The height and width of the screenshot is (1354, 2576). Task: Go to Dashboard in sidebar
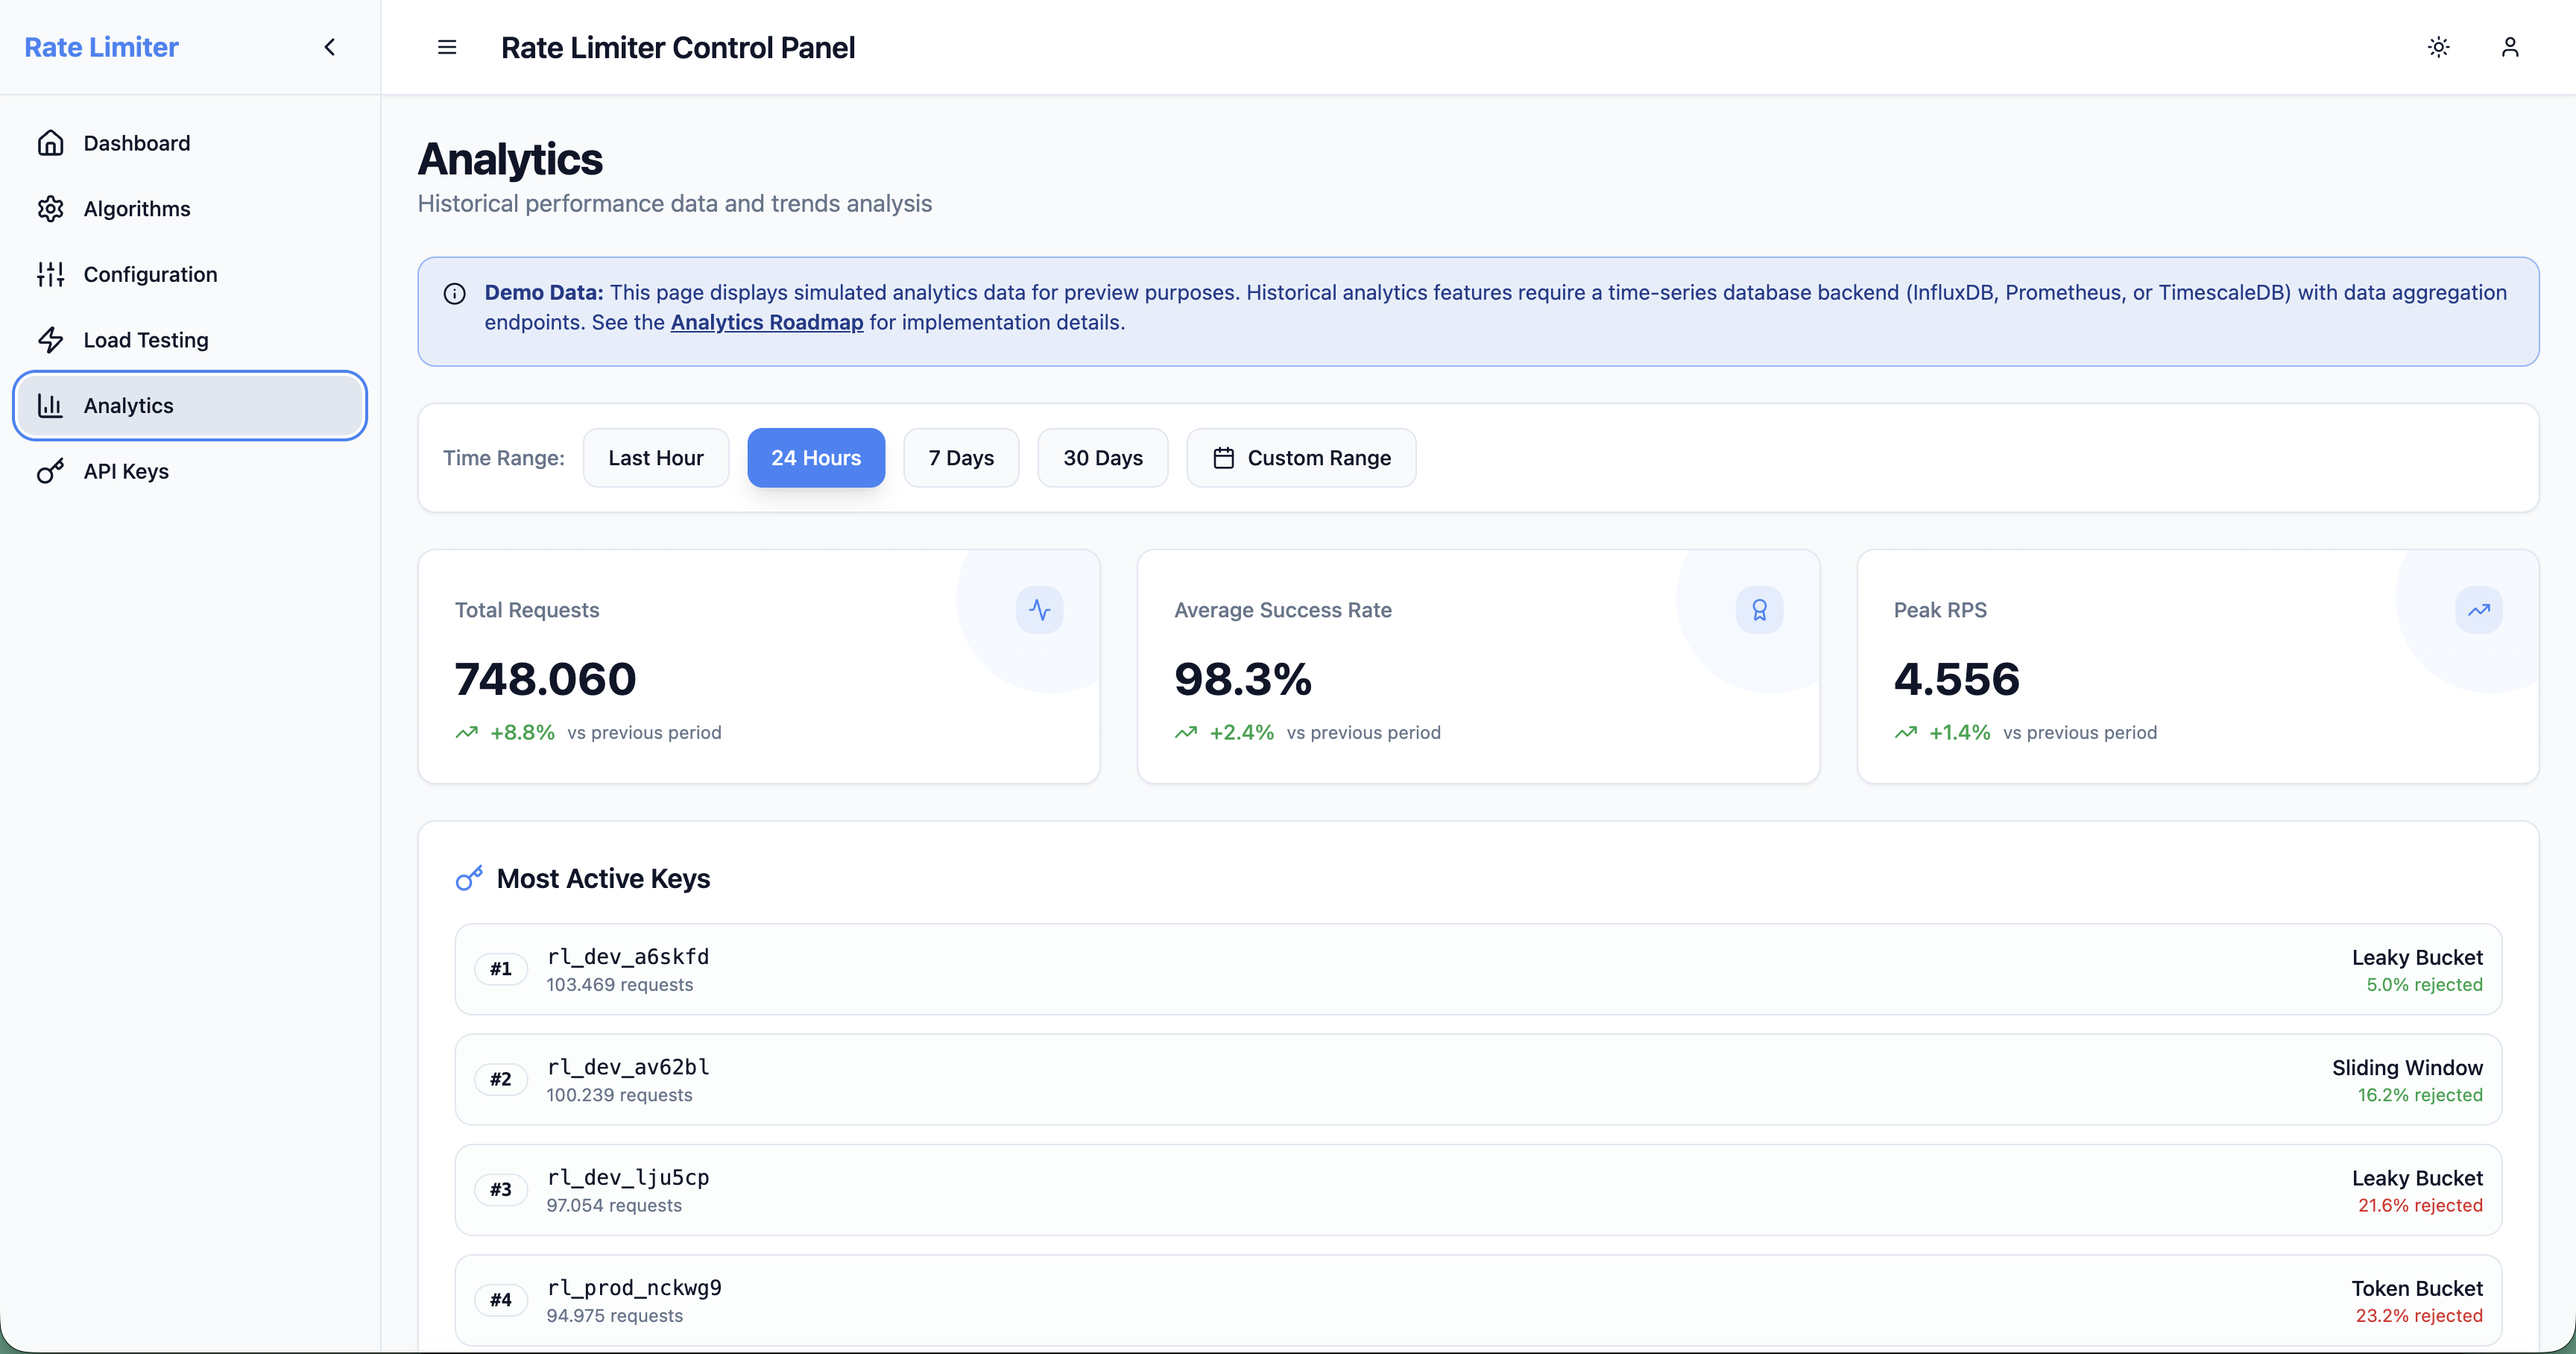click(190, 143)
